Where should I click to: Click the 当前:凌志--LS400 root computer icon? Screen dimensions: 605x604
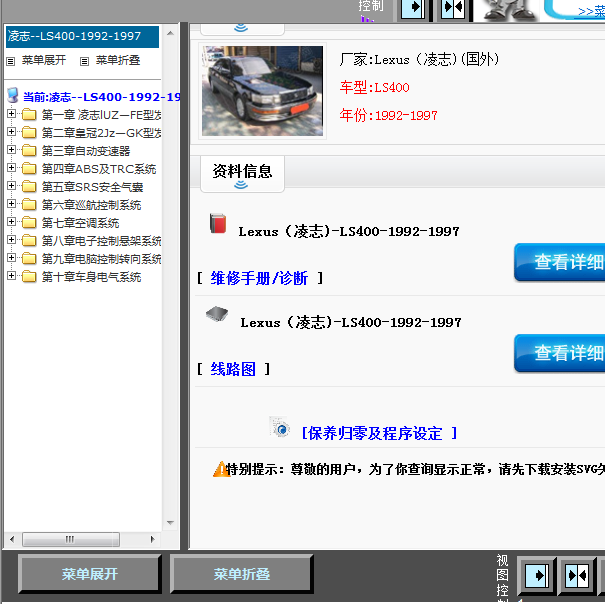tap(13, 95)
